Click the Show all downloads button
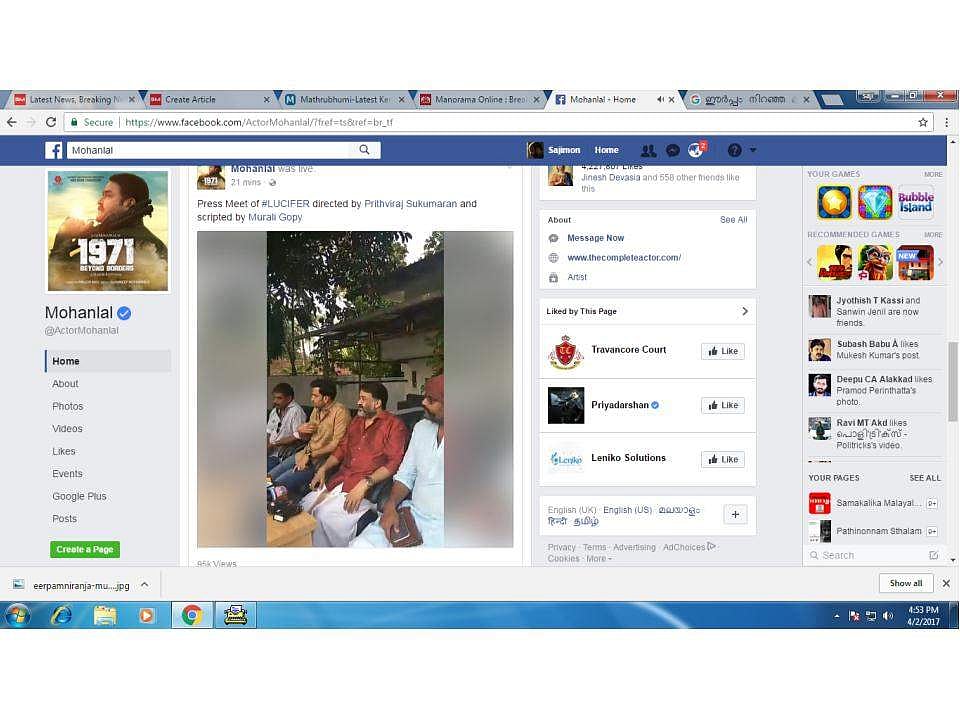 click(x=906, y=583)
